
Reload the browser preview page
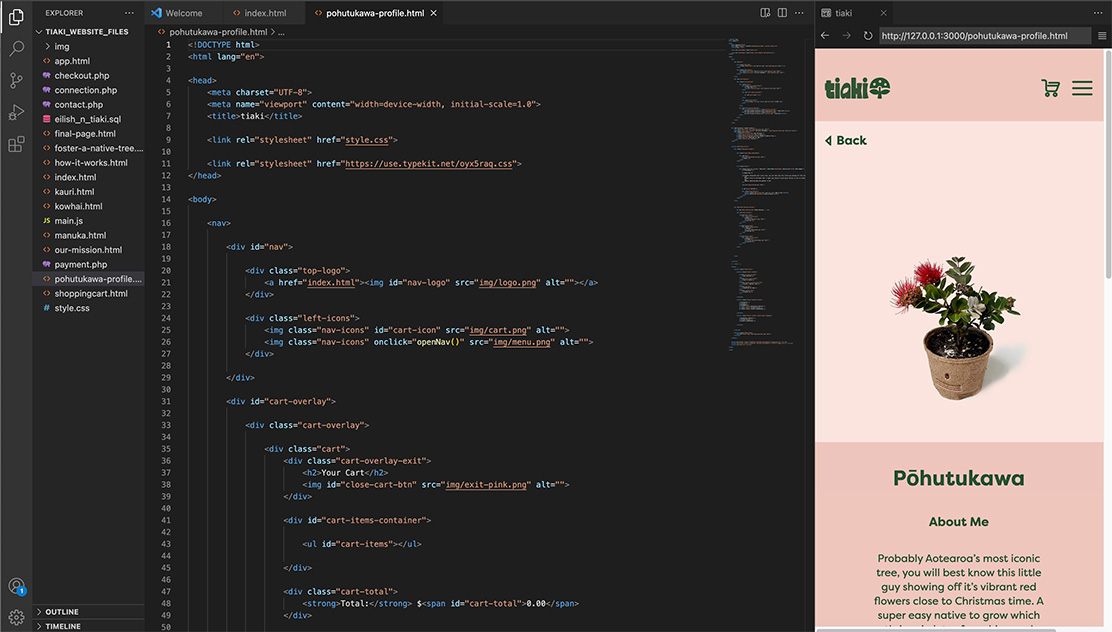tap(868, 36)
